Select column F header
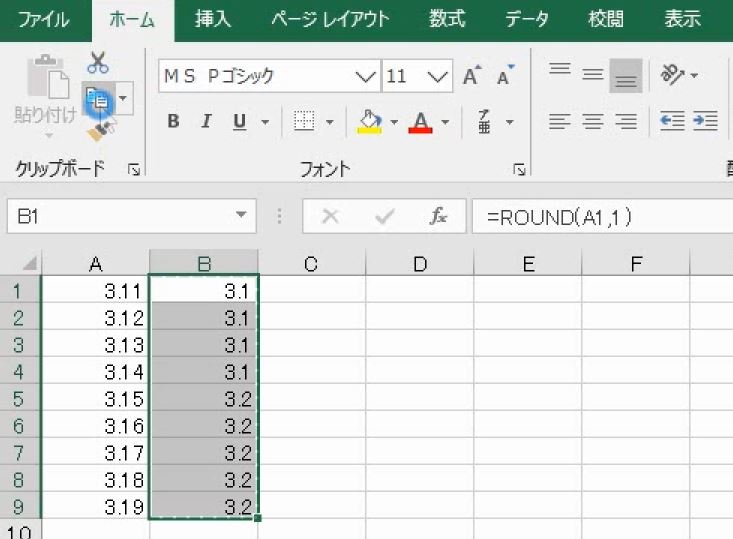The height and width of the screenshot is (539, 733). 636,263
